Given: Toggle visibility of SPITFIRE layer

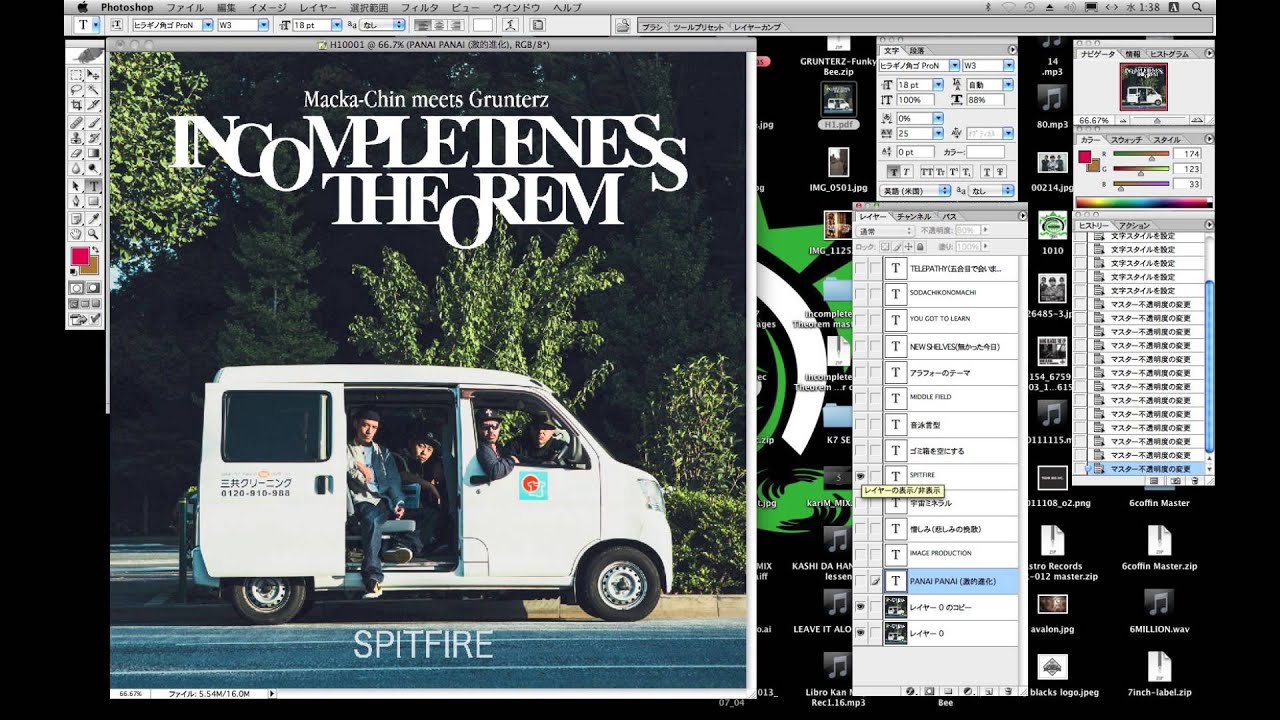Looking at the screenshot, I should coord(860,476).
